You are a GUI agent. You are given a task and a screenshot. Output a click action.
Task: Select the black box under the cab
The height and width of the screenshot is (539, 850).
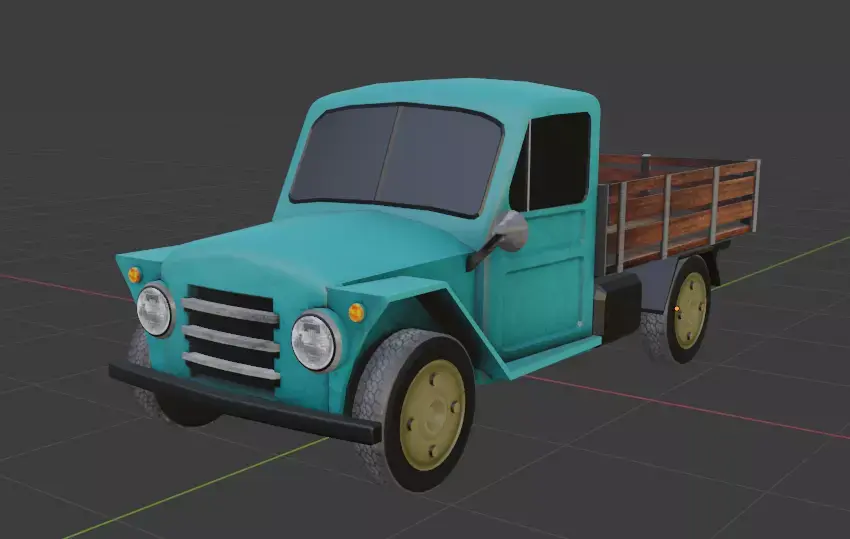point(618,306)
